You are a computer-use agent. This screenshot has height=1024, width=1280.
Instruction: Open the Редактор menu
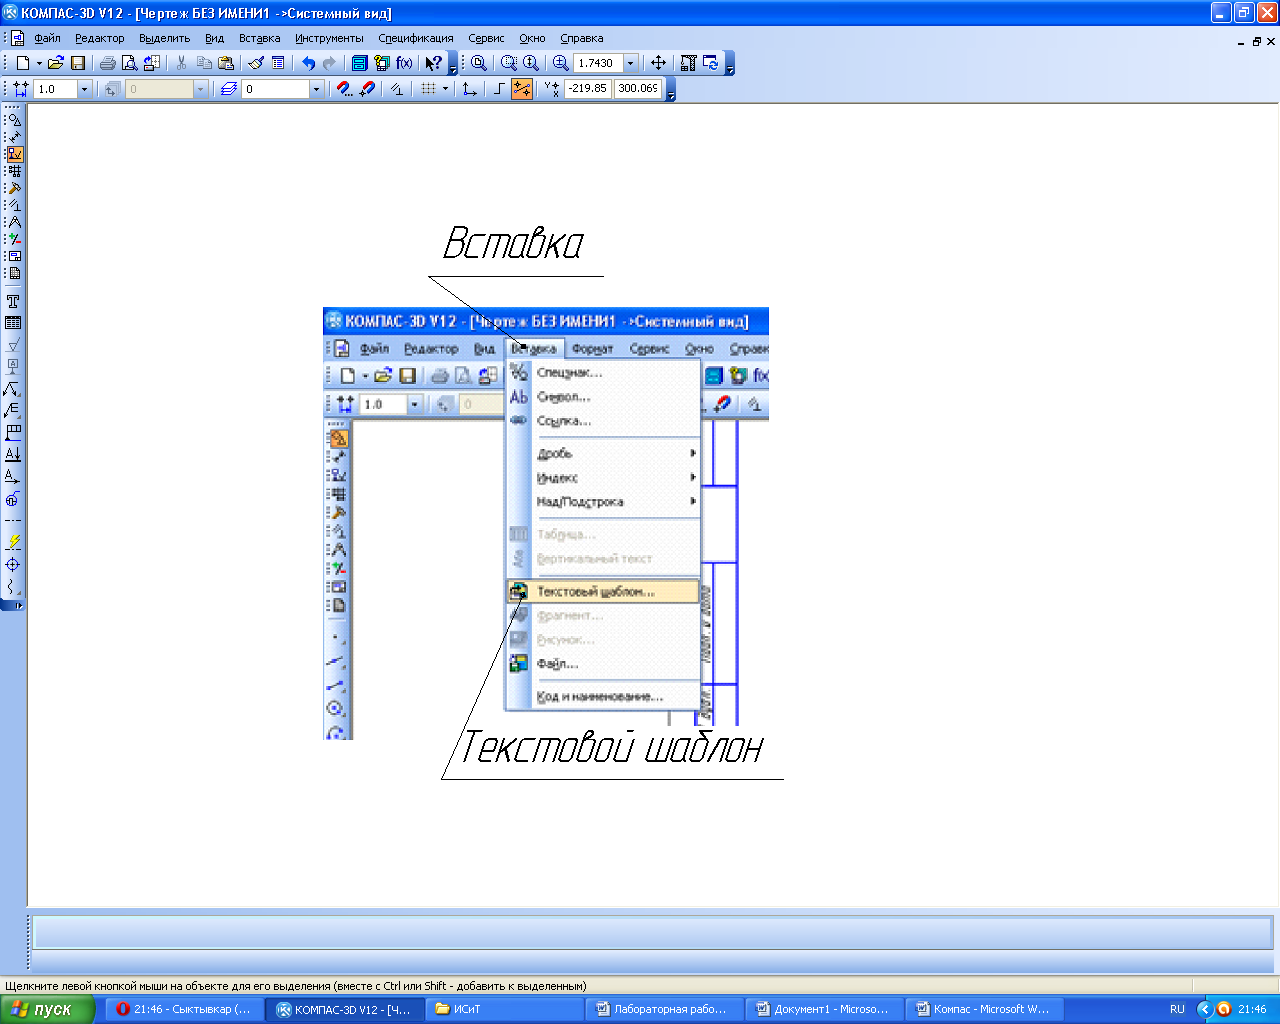pyautogui.click(x=100, y=38)
